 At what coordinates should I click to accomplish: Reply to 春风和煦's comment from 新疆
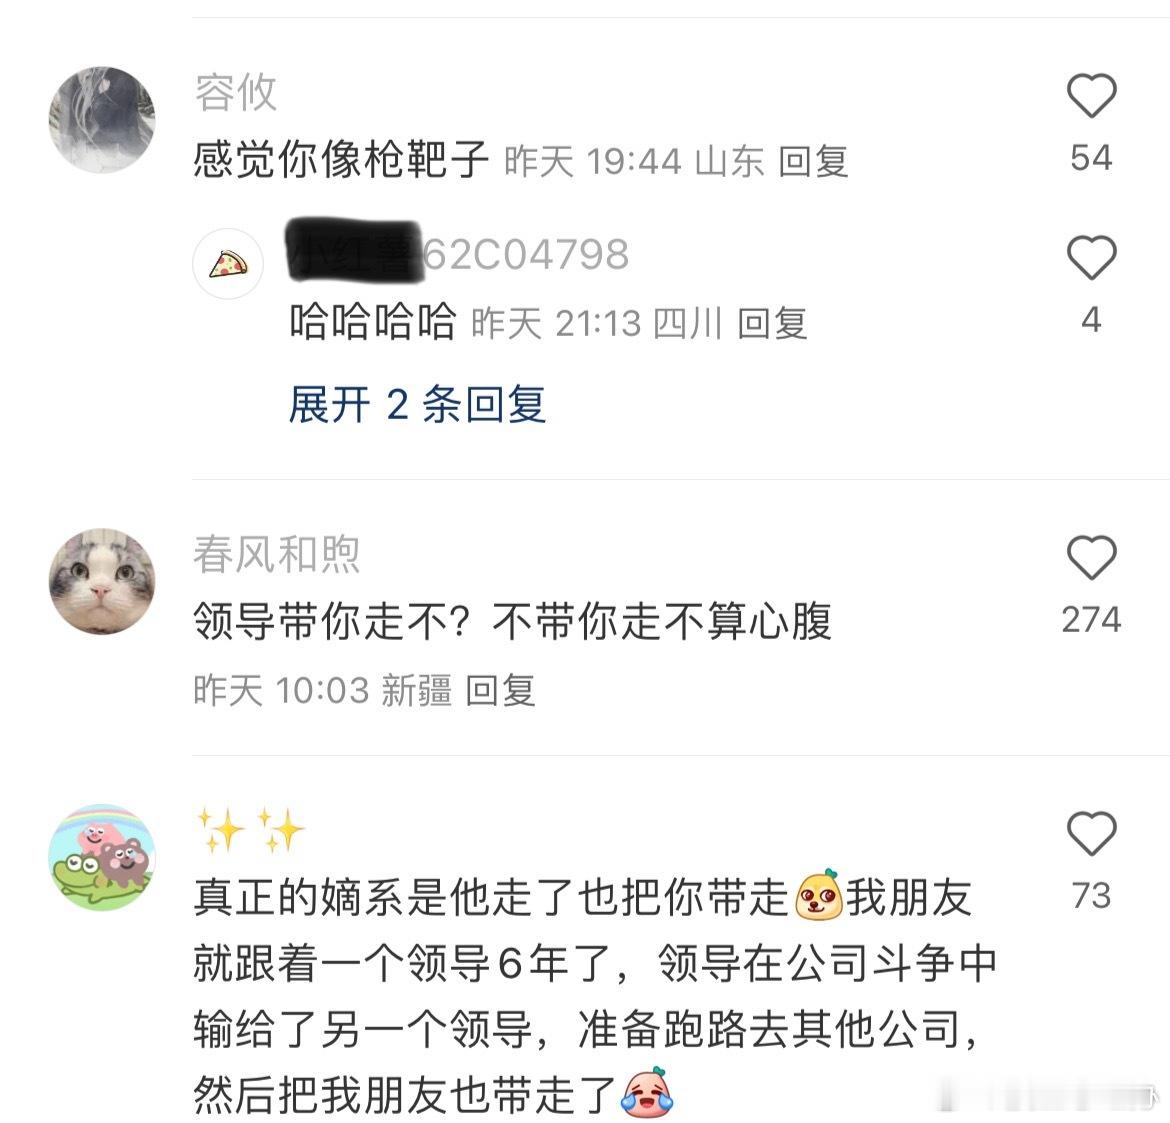click(x=500, y=689)
